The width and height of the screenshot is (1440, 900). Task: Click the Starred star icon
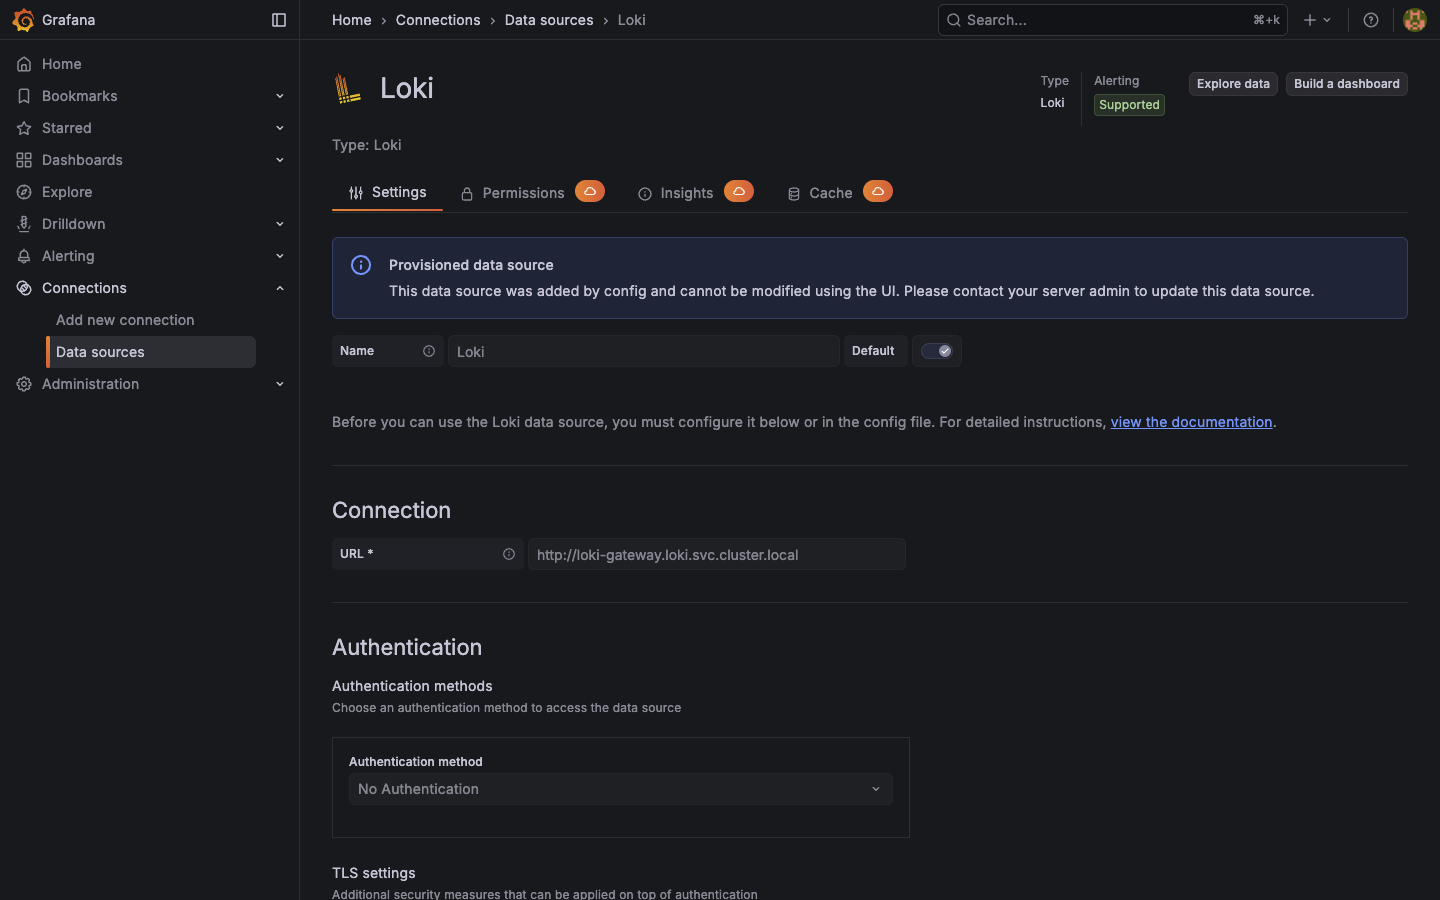point(24,128)
